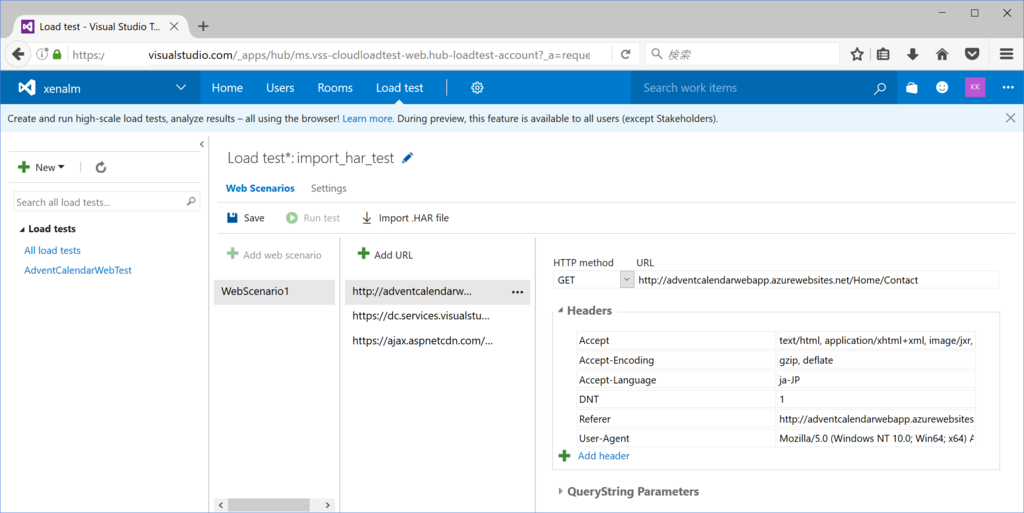Expand the QueryString Parameters section
The width and height of the screenshot is (1024, 513).
560,491
